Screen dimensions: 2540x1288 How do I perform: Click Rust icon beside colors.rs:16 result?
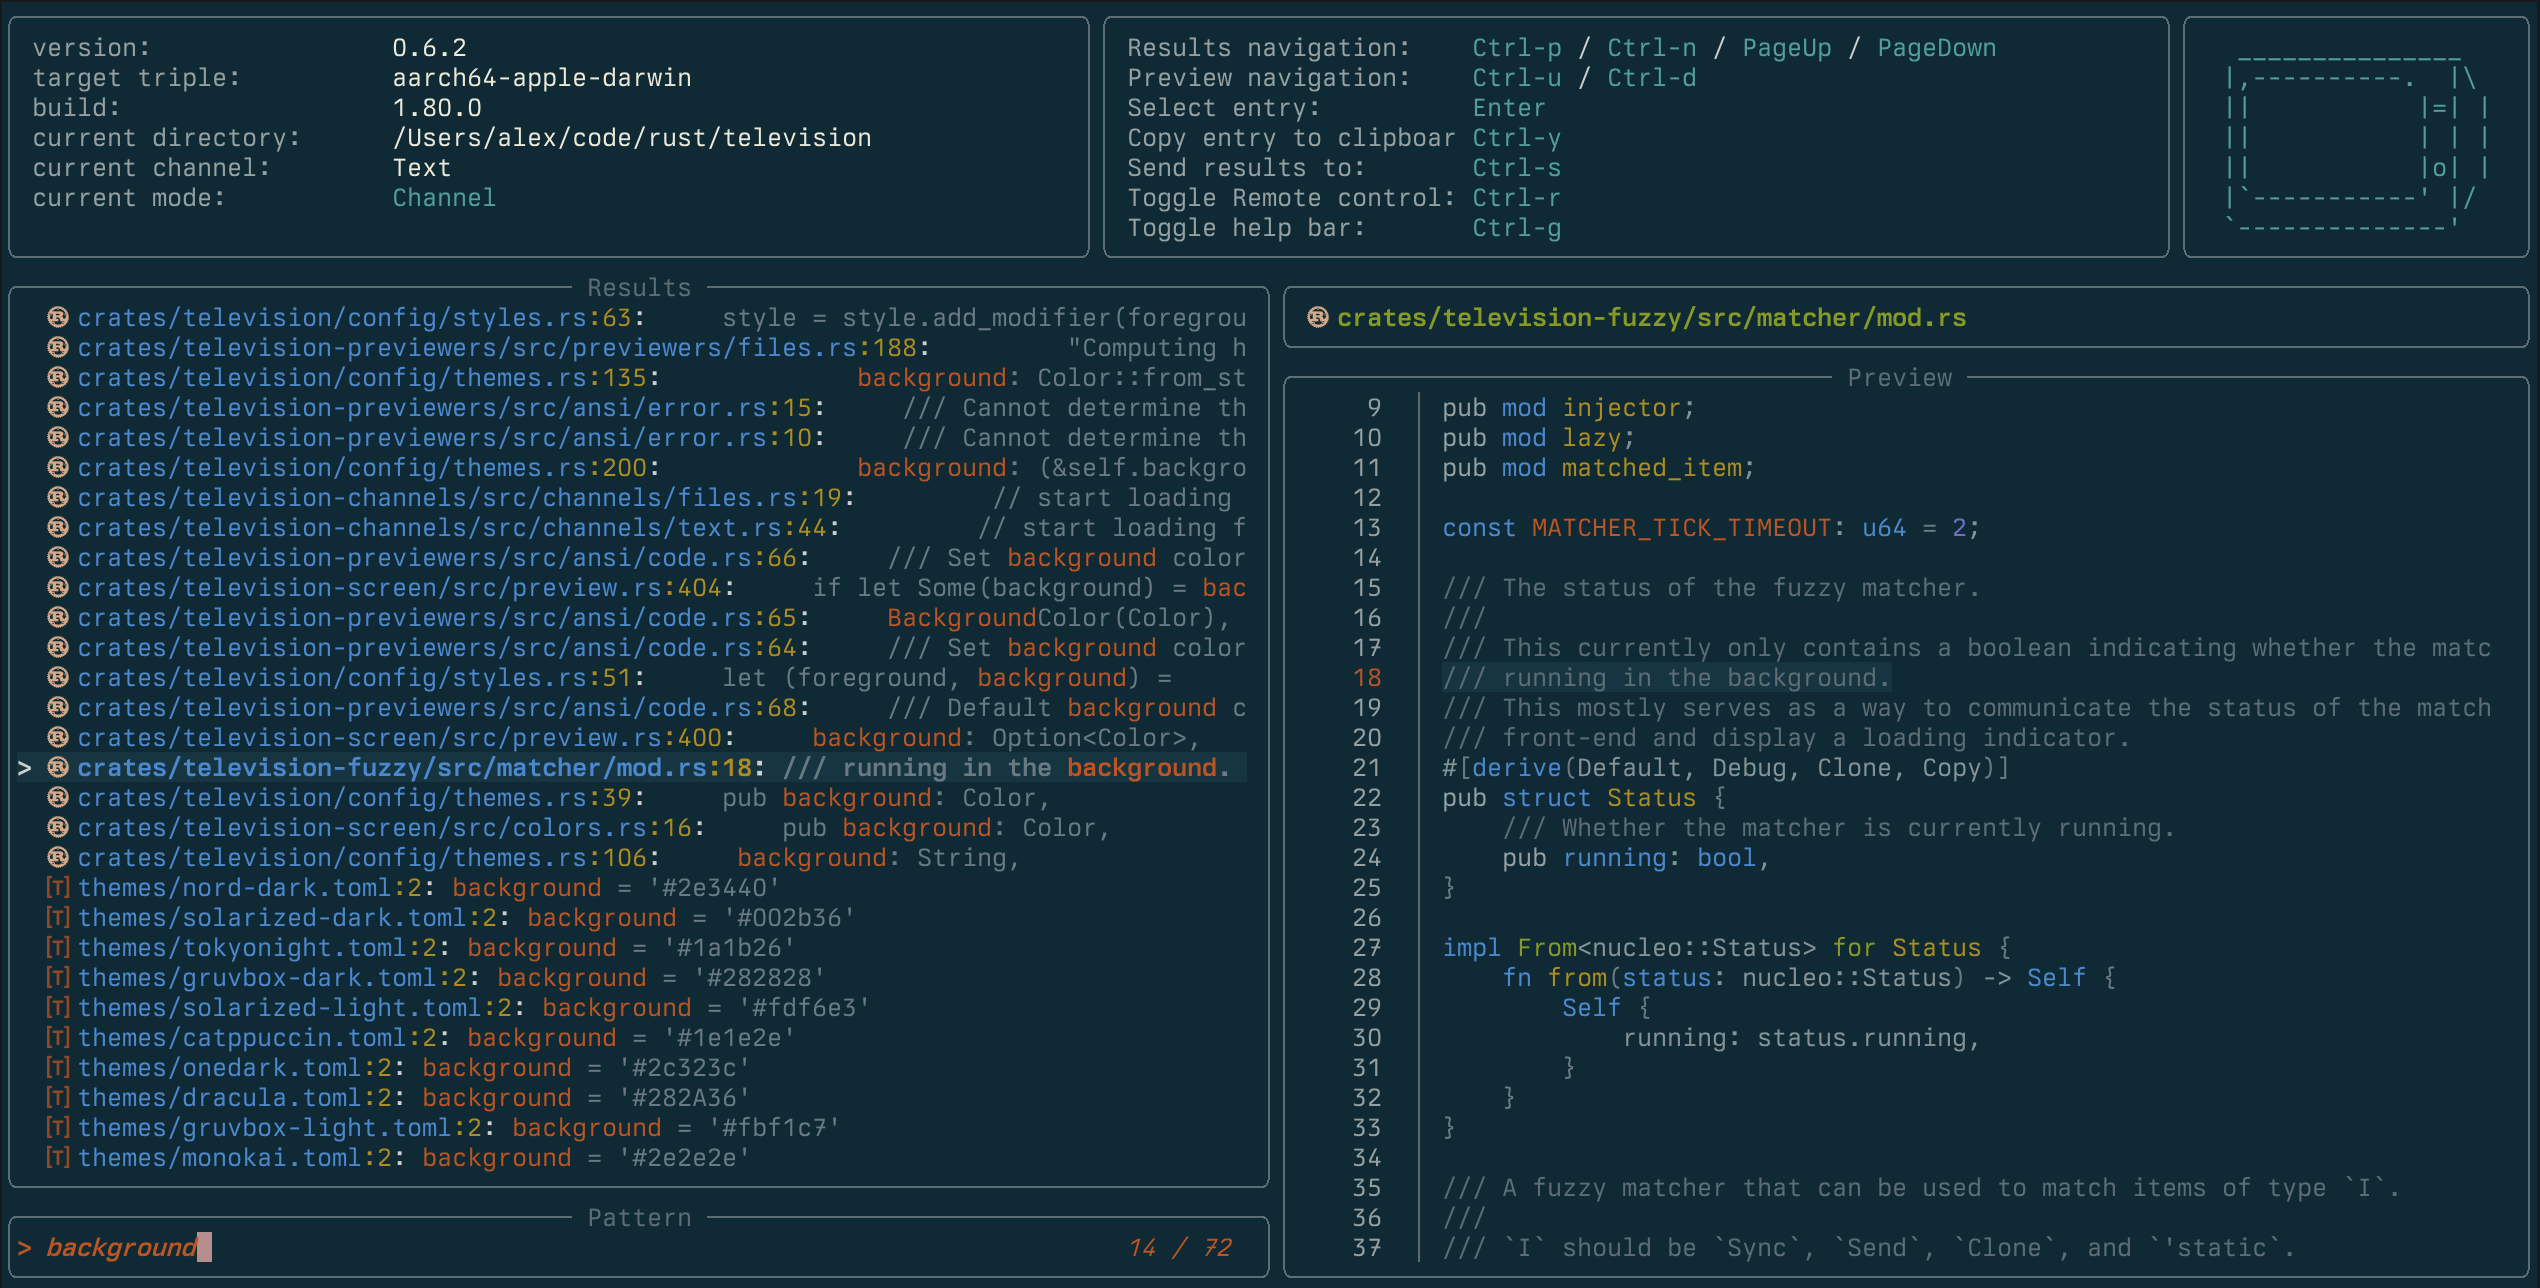click(58, 828)
